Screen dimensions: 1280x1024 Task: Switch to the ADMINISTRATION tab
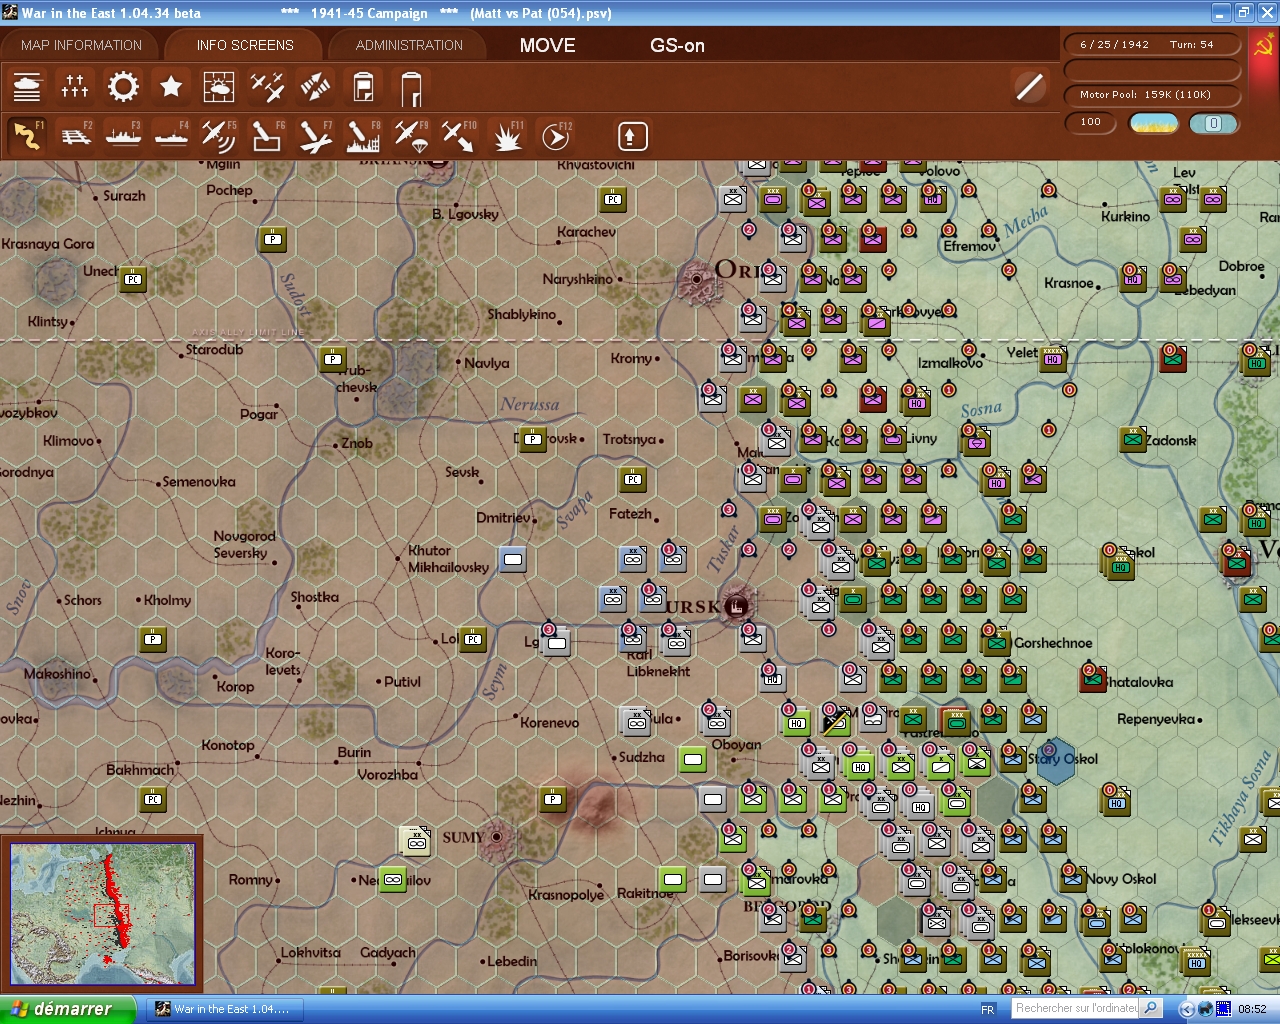pos(409,45)
